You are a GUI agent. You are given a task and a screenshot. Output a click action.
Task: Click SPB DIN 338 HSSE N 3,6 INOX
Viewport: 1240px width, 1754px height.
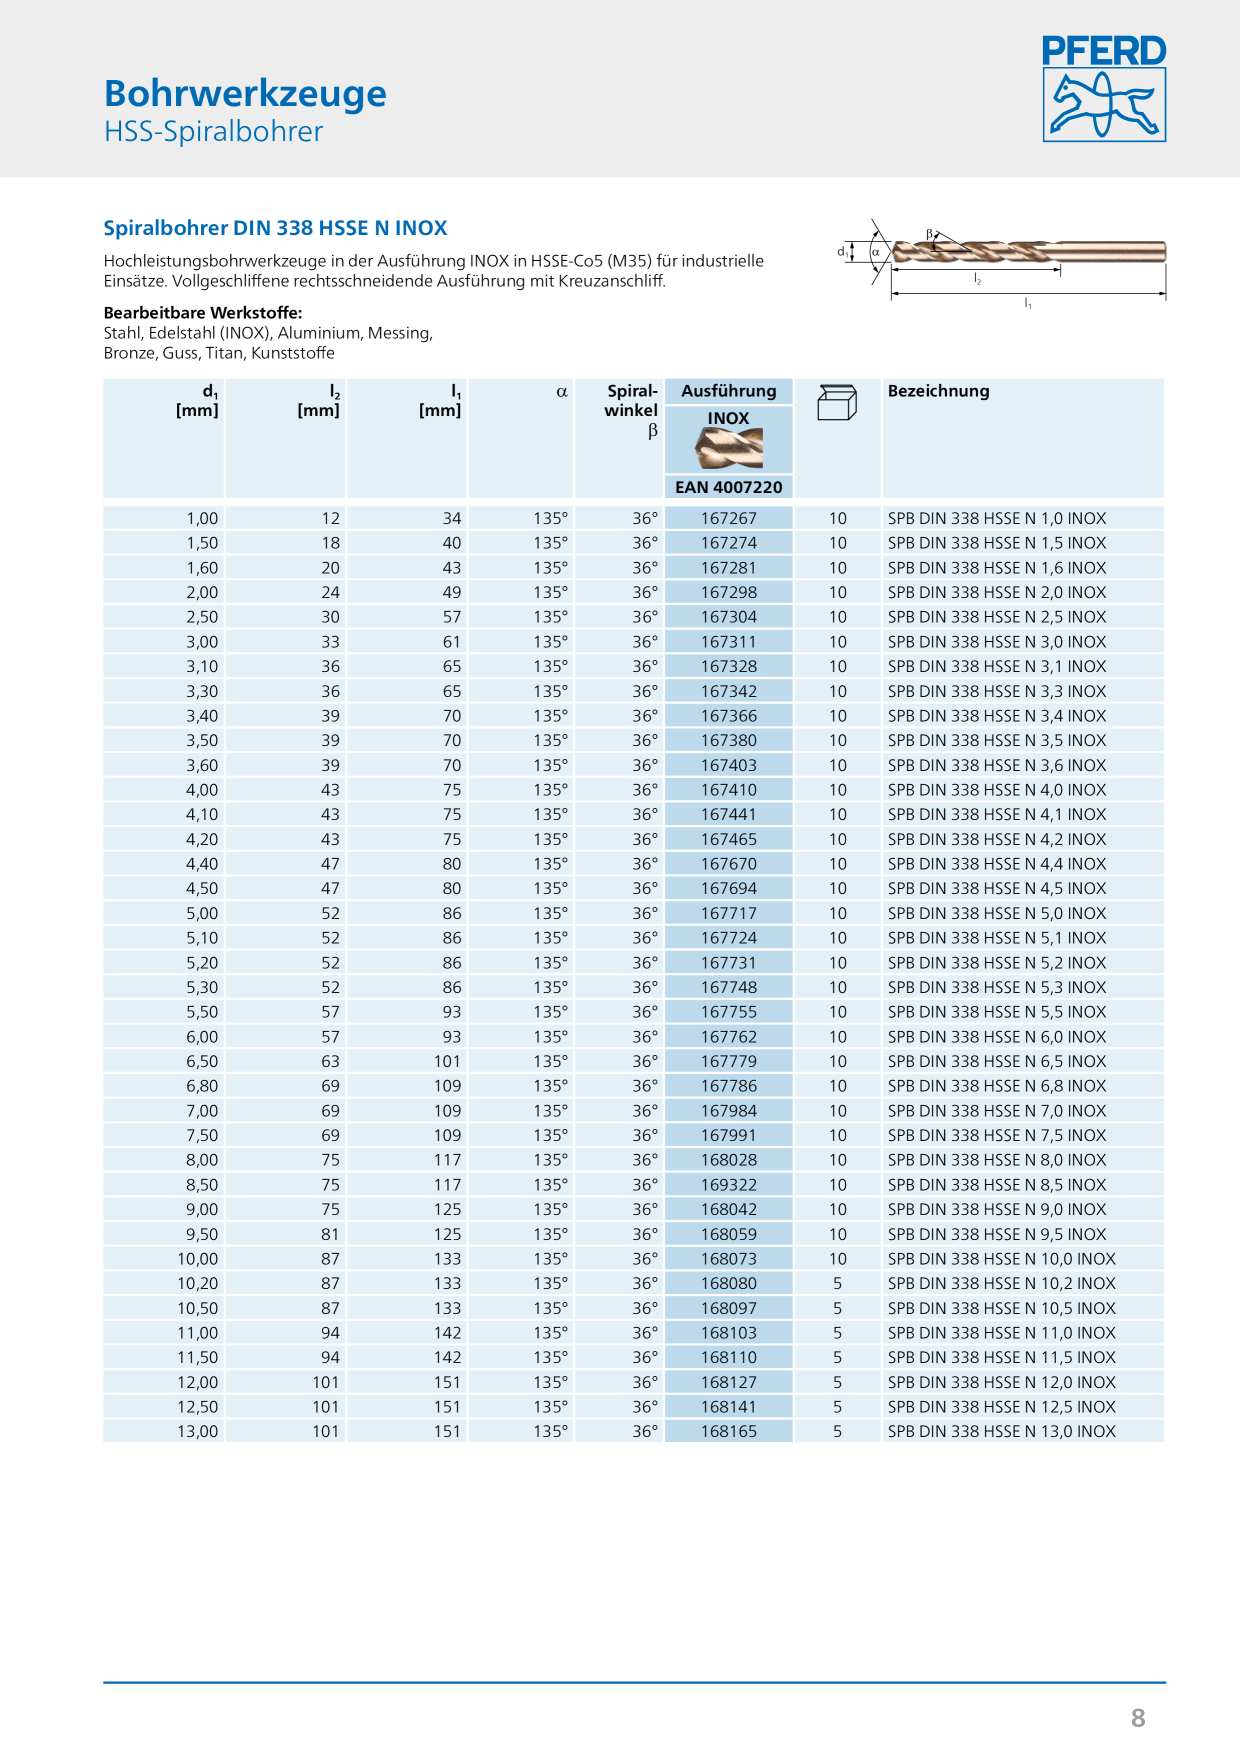coord(997,765)
